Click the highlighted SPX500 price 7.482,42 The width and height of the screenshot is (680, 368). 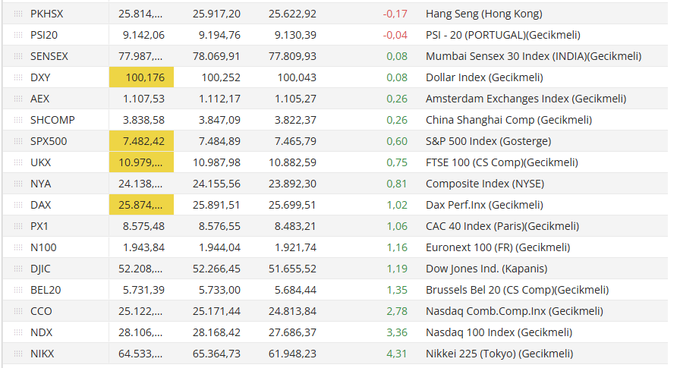(x=141, y=141)
